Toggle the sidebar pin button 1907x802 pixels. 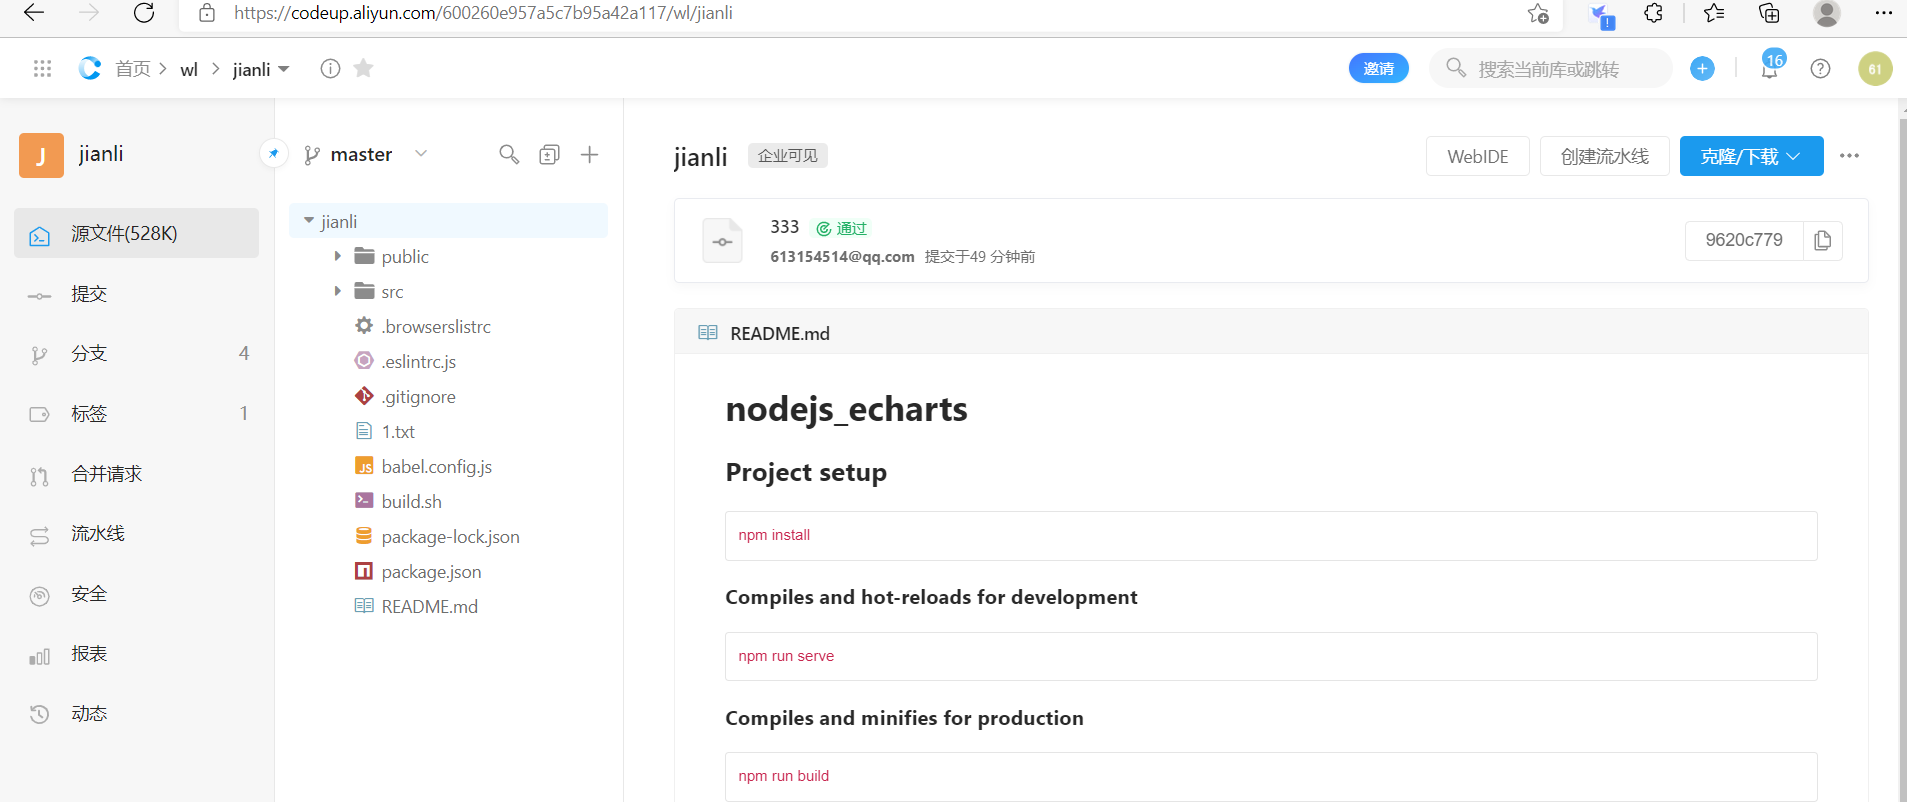tap(273, 154)
